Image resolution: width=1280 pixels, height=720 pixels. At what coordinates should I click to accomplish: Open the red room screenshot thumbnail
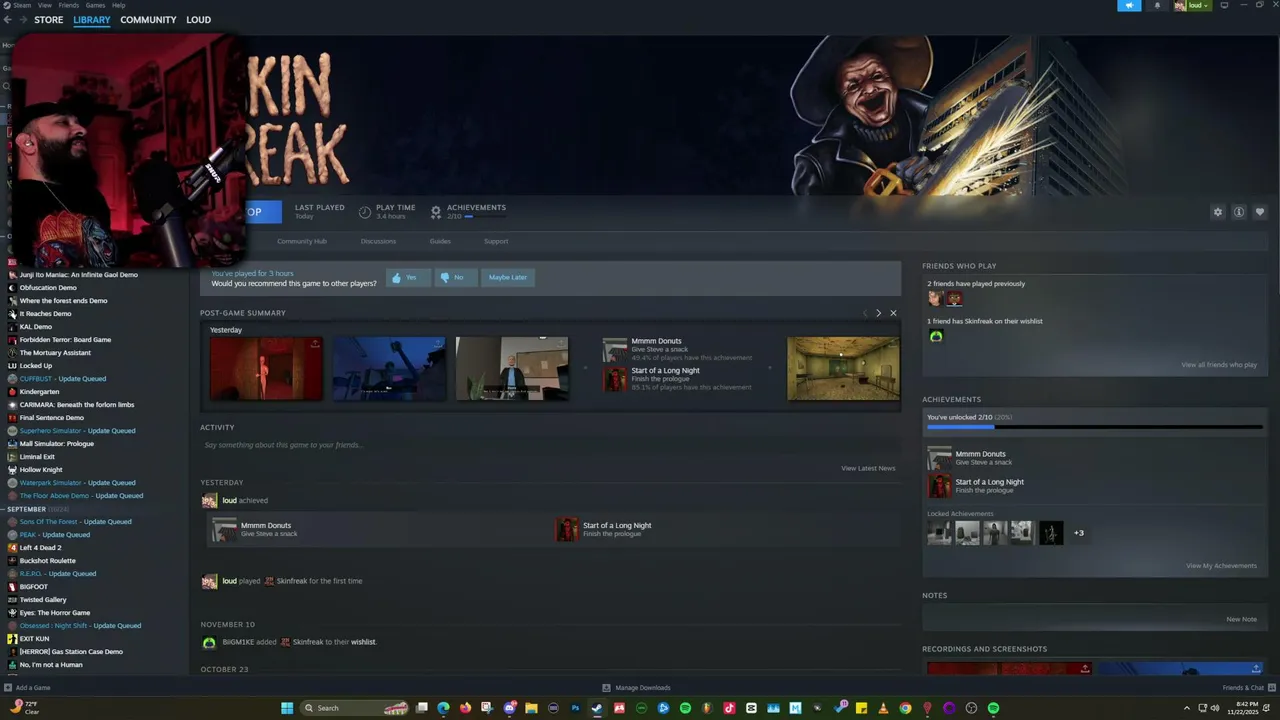click(x=266, y=368)
